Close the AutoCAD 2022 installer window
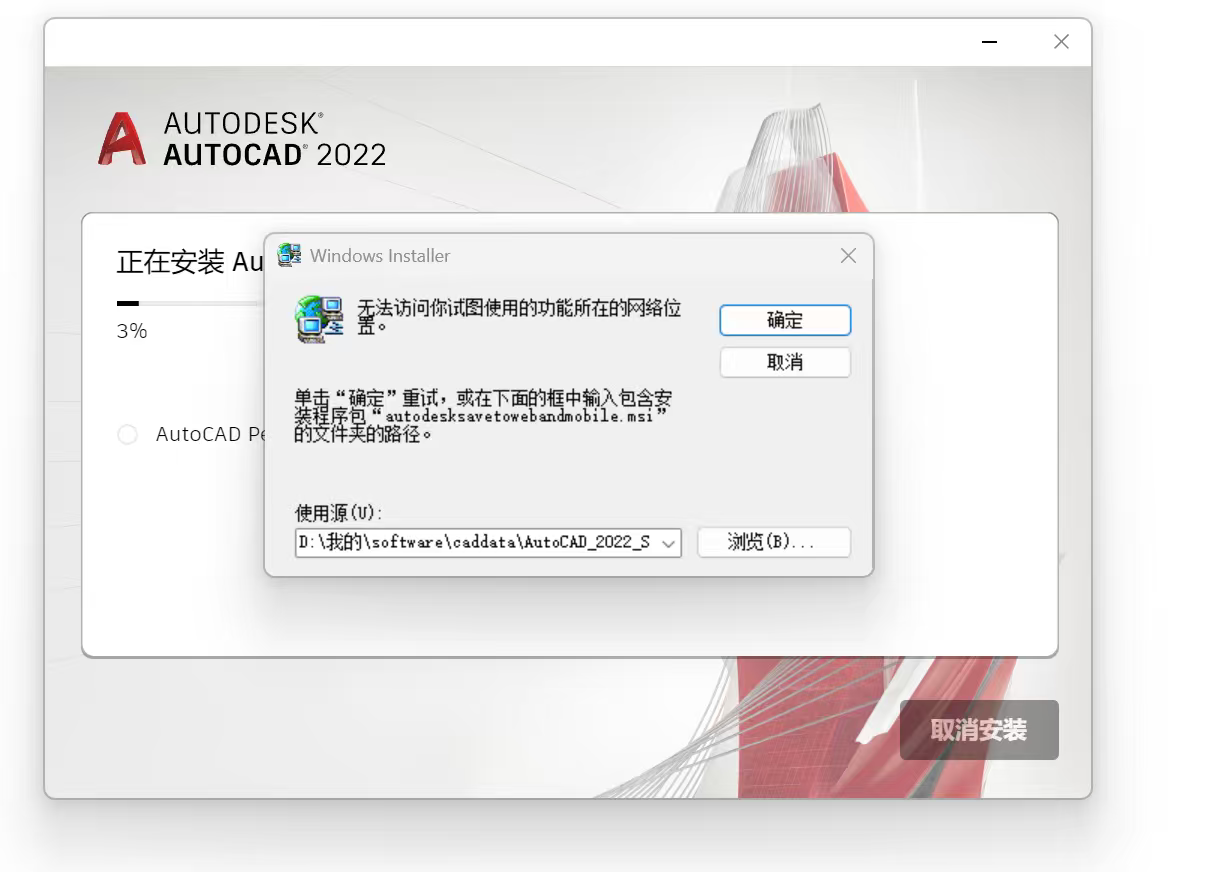Image resolution: width=1224 pixels, height=872 pixels. pyautogui.click(x=1061, y=42)
